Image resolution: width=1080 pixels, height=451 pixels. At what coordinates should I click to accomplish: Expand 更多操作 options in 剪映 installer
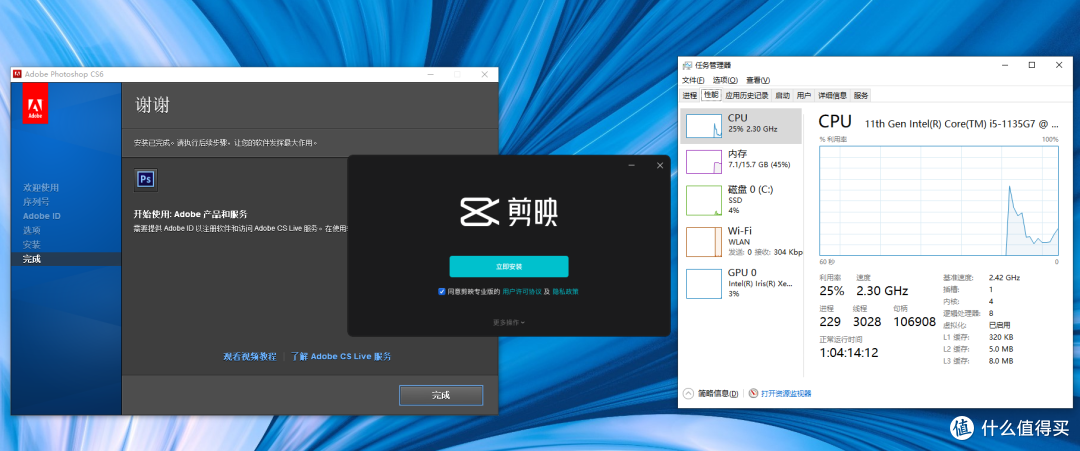coord(508,322)
